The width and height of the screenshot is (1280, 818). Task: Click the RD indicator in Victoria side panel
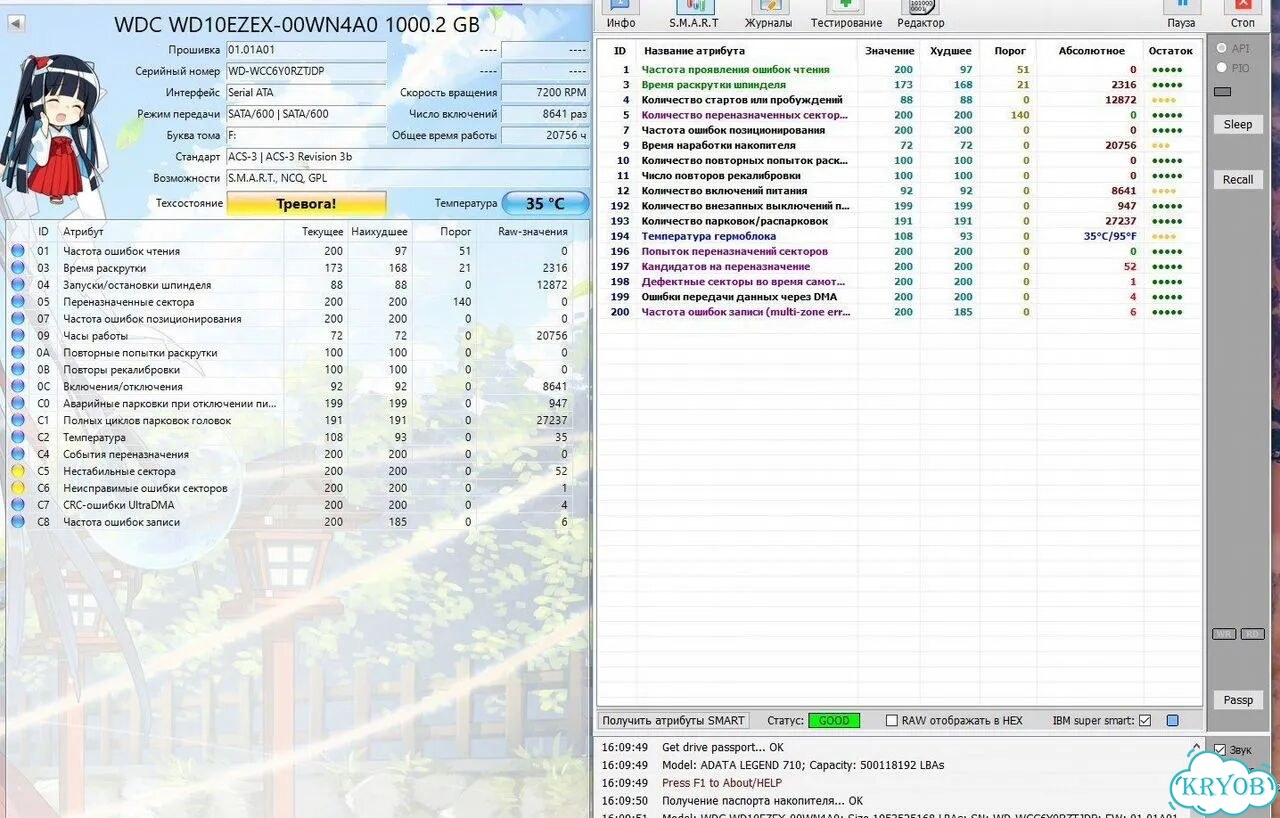(1252, 634)
